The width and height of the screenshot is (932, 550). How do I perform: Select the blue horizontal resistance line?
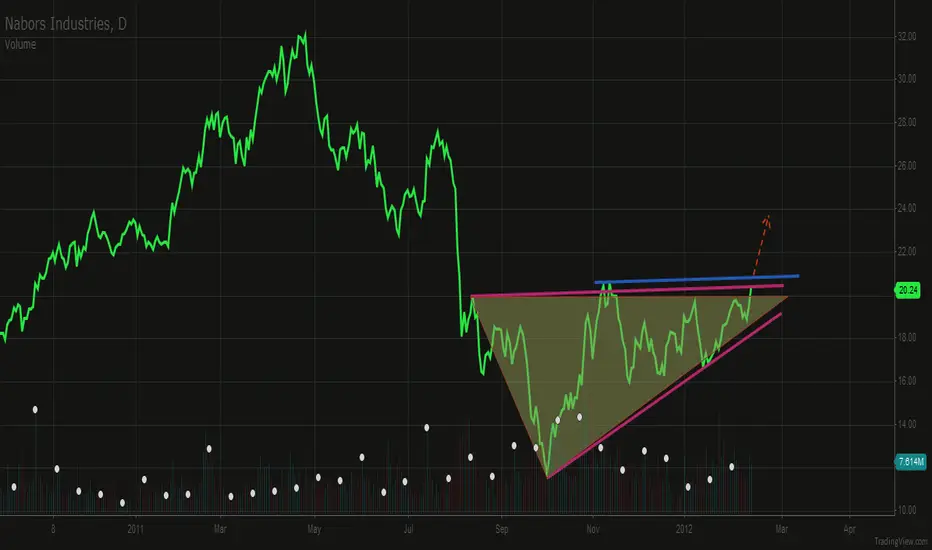(x=697, y=279)
